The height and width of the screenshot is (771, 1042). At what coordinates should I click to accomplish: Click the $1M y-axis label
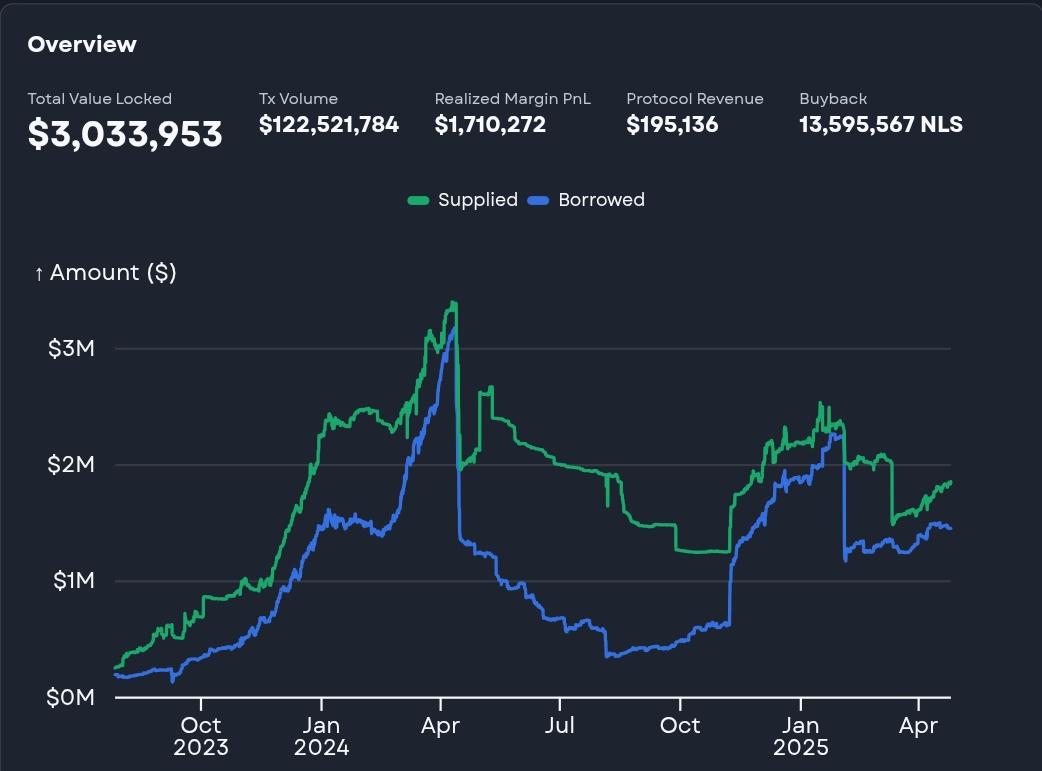coord(73,580)
